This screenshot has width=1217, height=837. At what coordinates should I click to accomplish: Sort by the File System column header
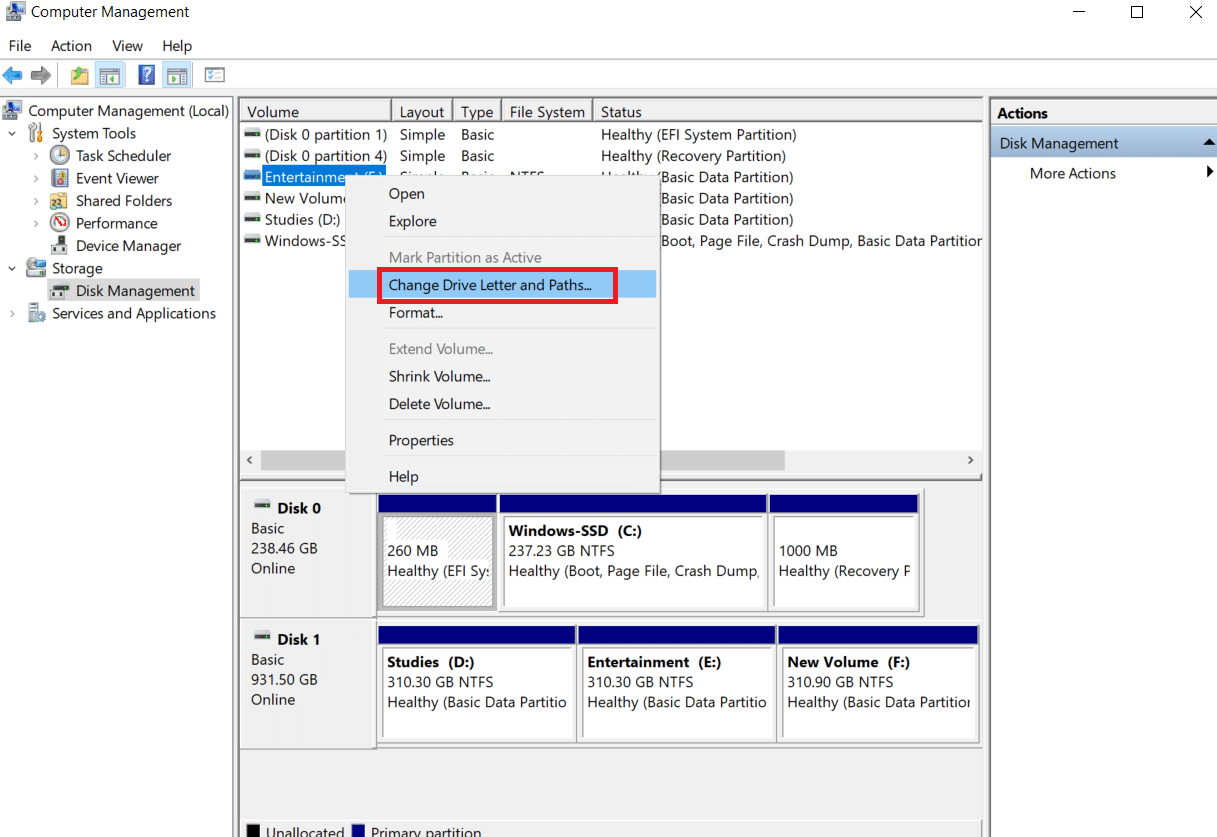547,112
